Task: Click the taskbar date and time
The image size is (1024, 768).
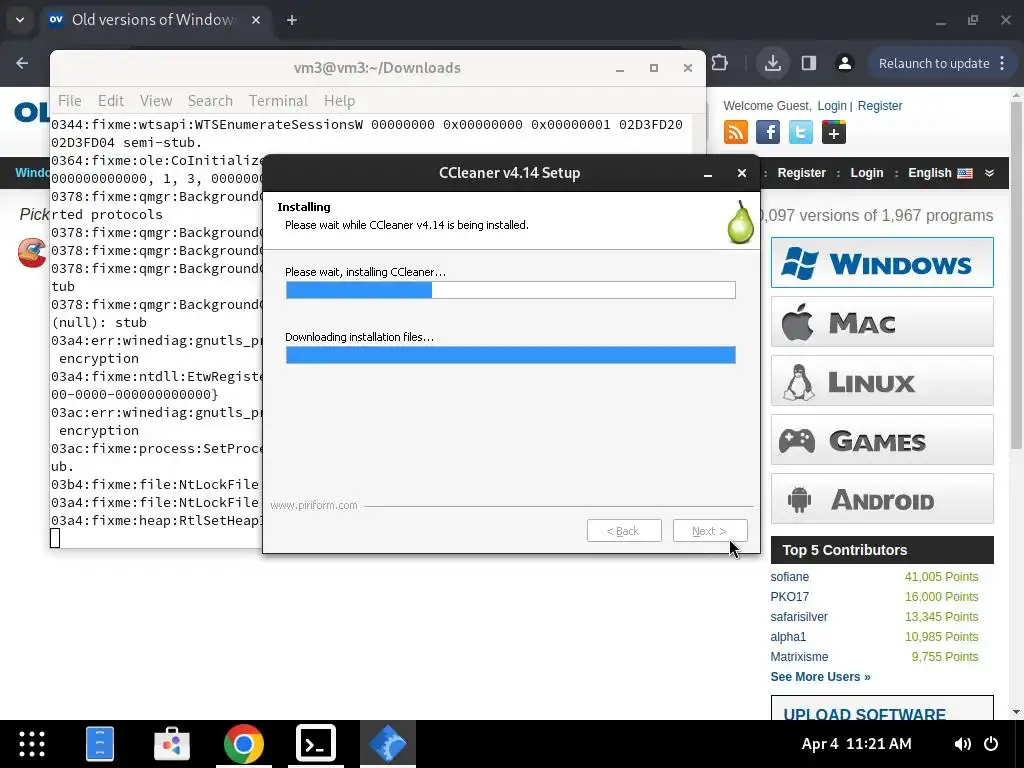Action: [x=856, y=744]
